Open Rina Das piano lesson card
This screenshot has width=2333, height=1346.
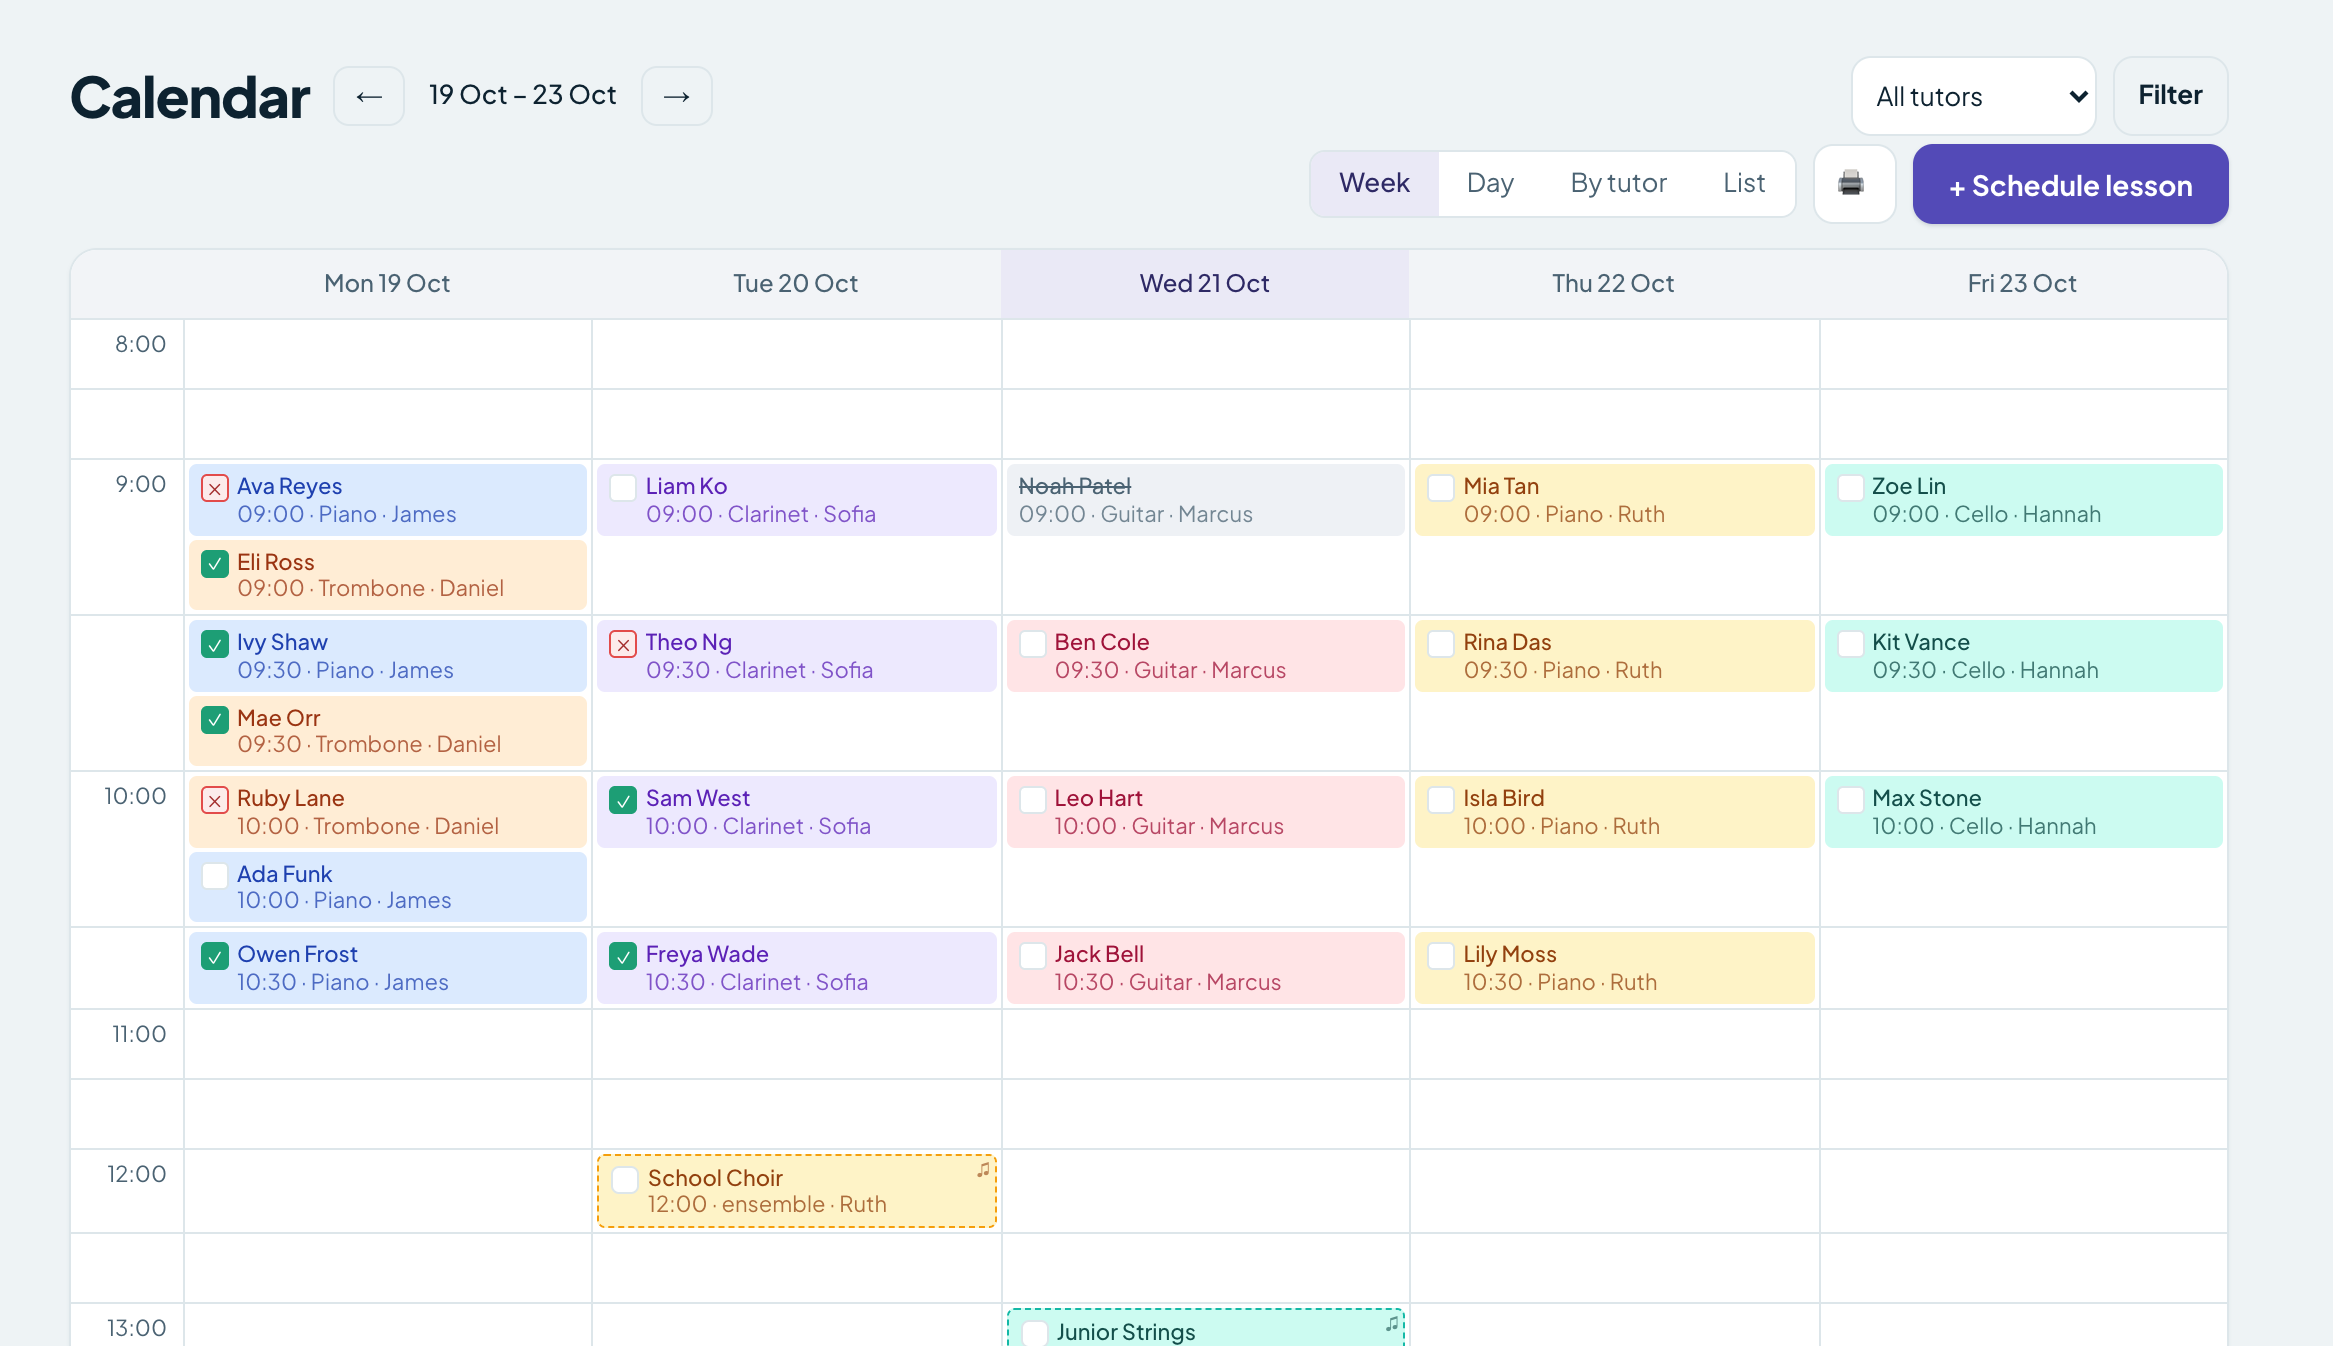[x=1614, y=656]
